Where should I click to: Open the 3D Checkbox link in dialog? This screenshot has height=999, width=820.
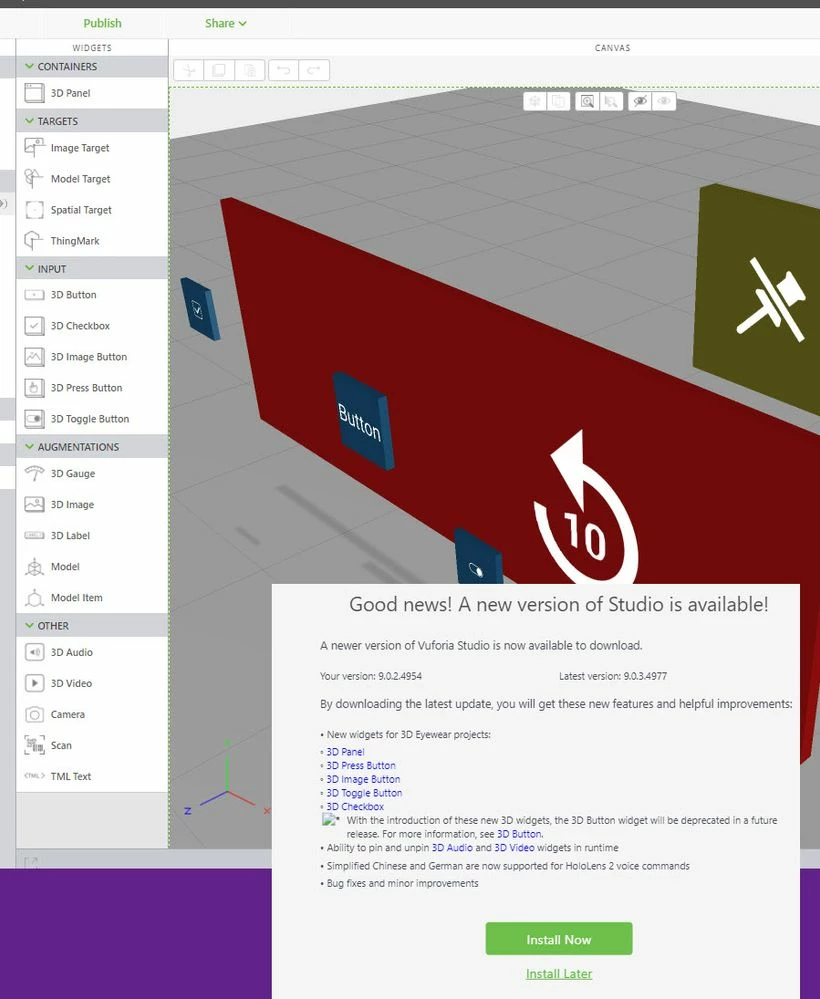click(x=355, y=807)
